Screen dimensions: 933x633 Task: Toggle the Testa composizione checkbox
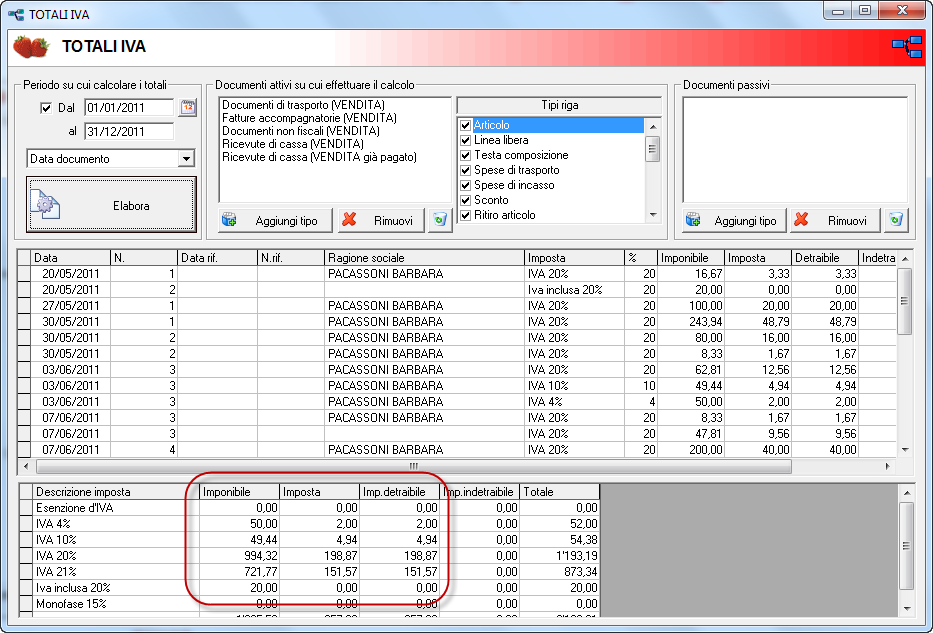466,155
